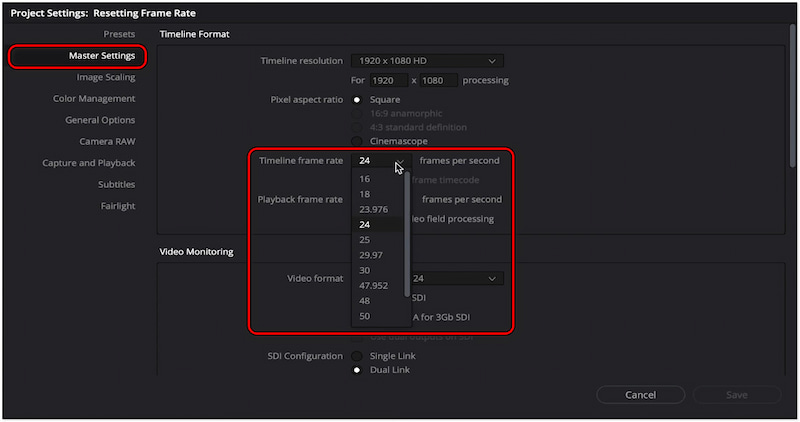Viewport: 800px width, 422px height.
Task: Click the Cancel button
Action: click(x=639, y=395)
